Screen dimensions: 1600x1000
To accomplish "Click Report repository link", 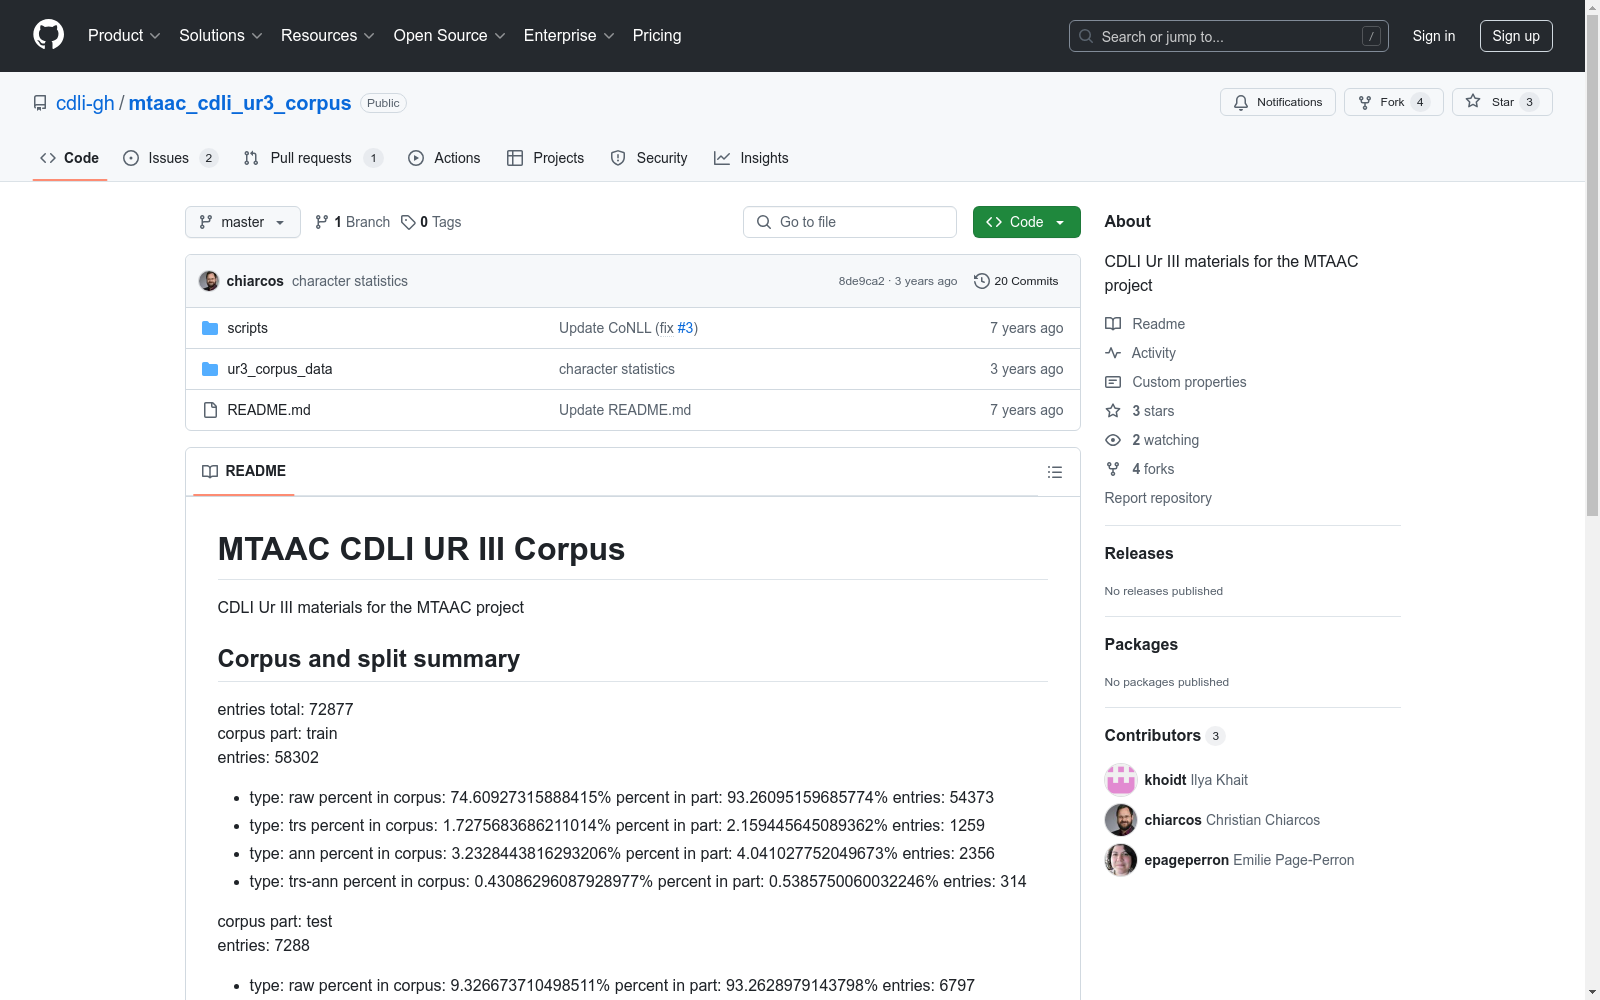I will pos(1158,498).
